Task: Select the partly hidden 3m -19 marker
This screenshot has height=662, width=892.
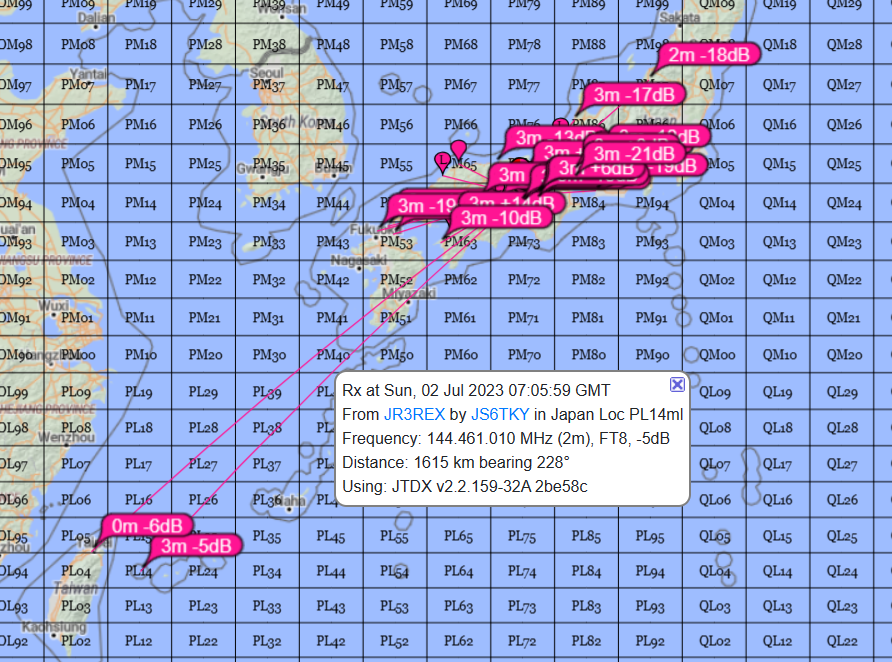Action: pyautogui.click(x=427, y=206)
